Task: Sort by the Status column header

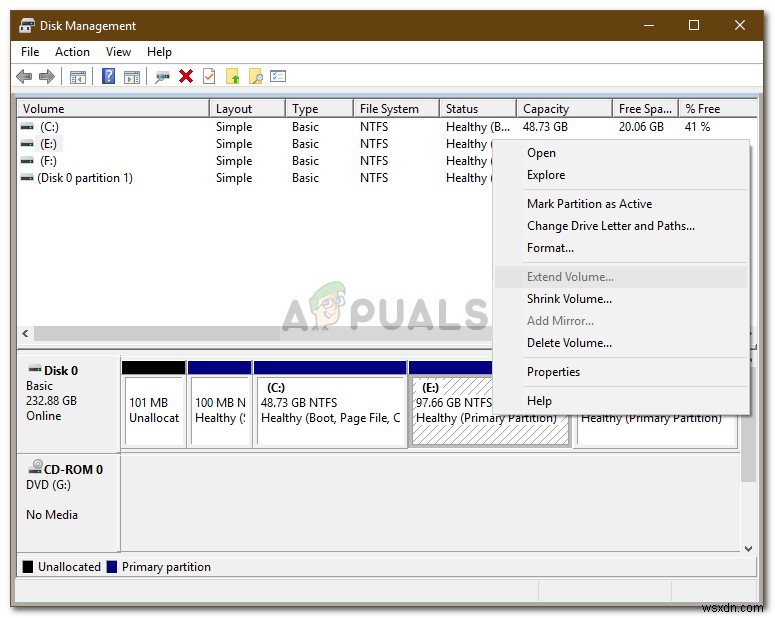Action: [x=478, y=109]
